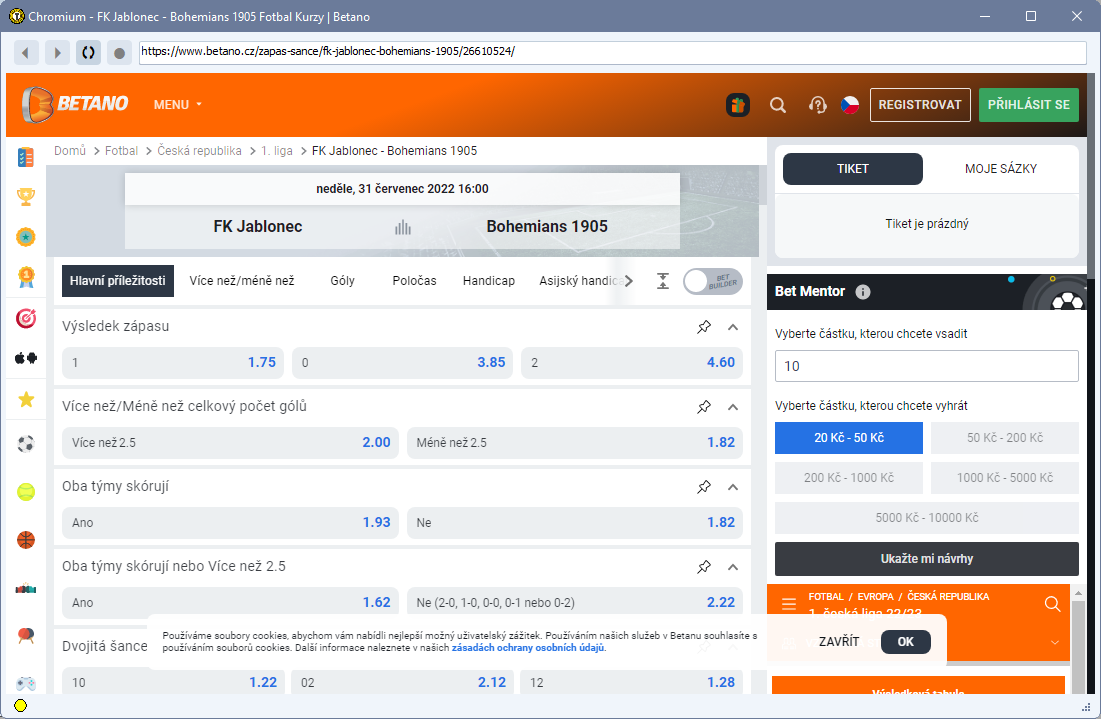
Task: Open the Apple and Android apps icon
Action: coord(26,358)
